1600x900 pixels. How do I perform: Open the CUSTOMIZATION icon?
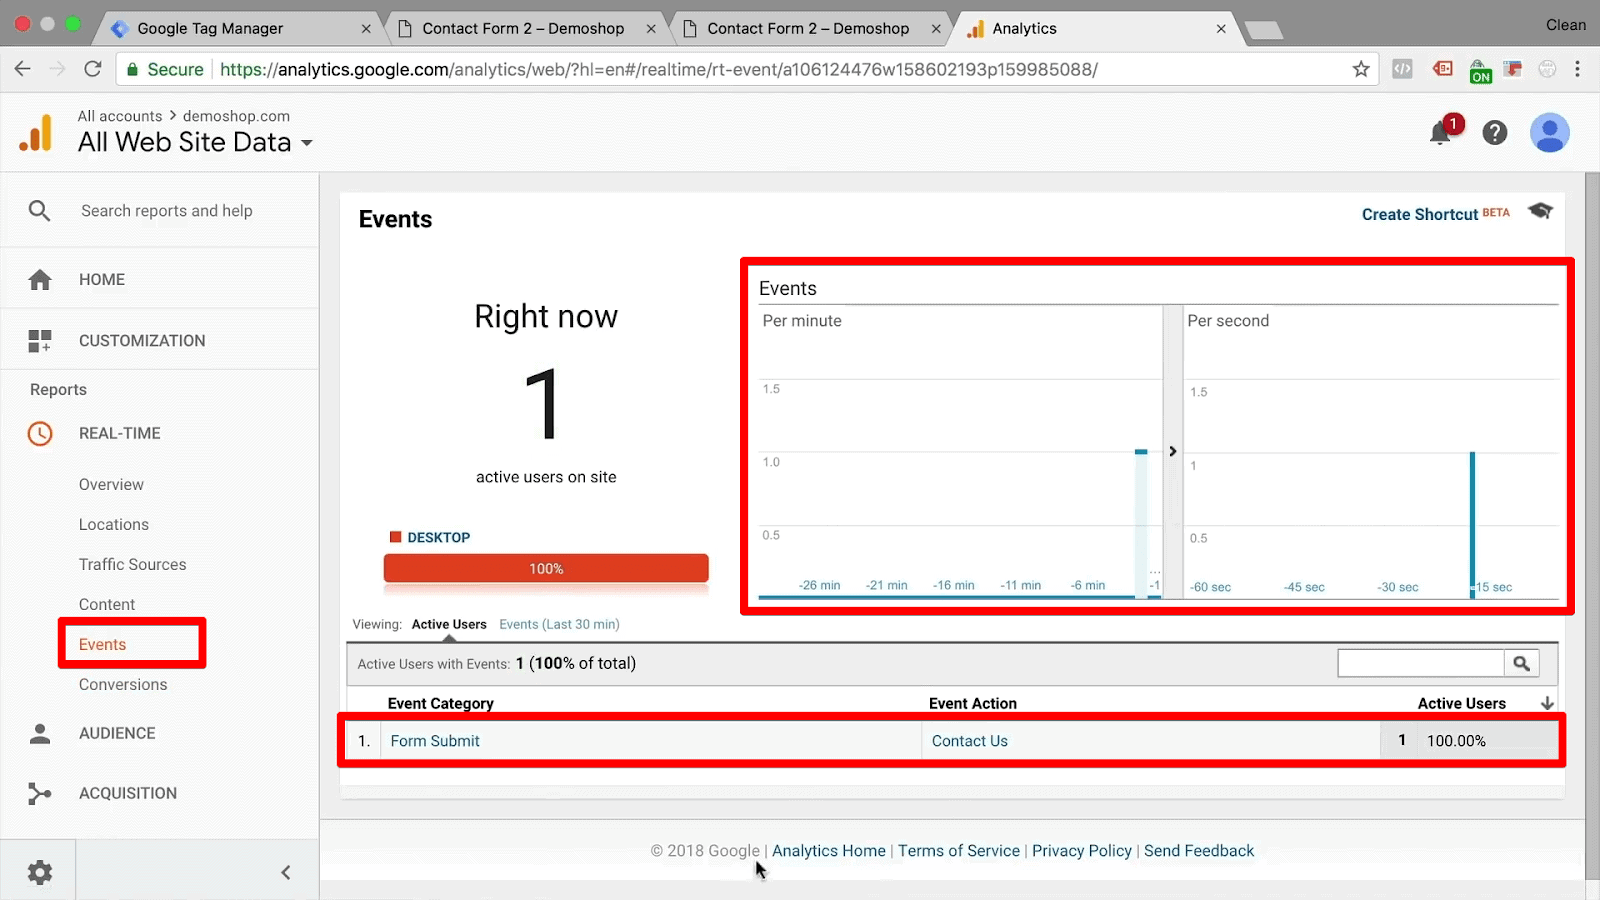[x=39, y=340]
